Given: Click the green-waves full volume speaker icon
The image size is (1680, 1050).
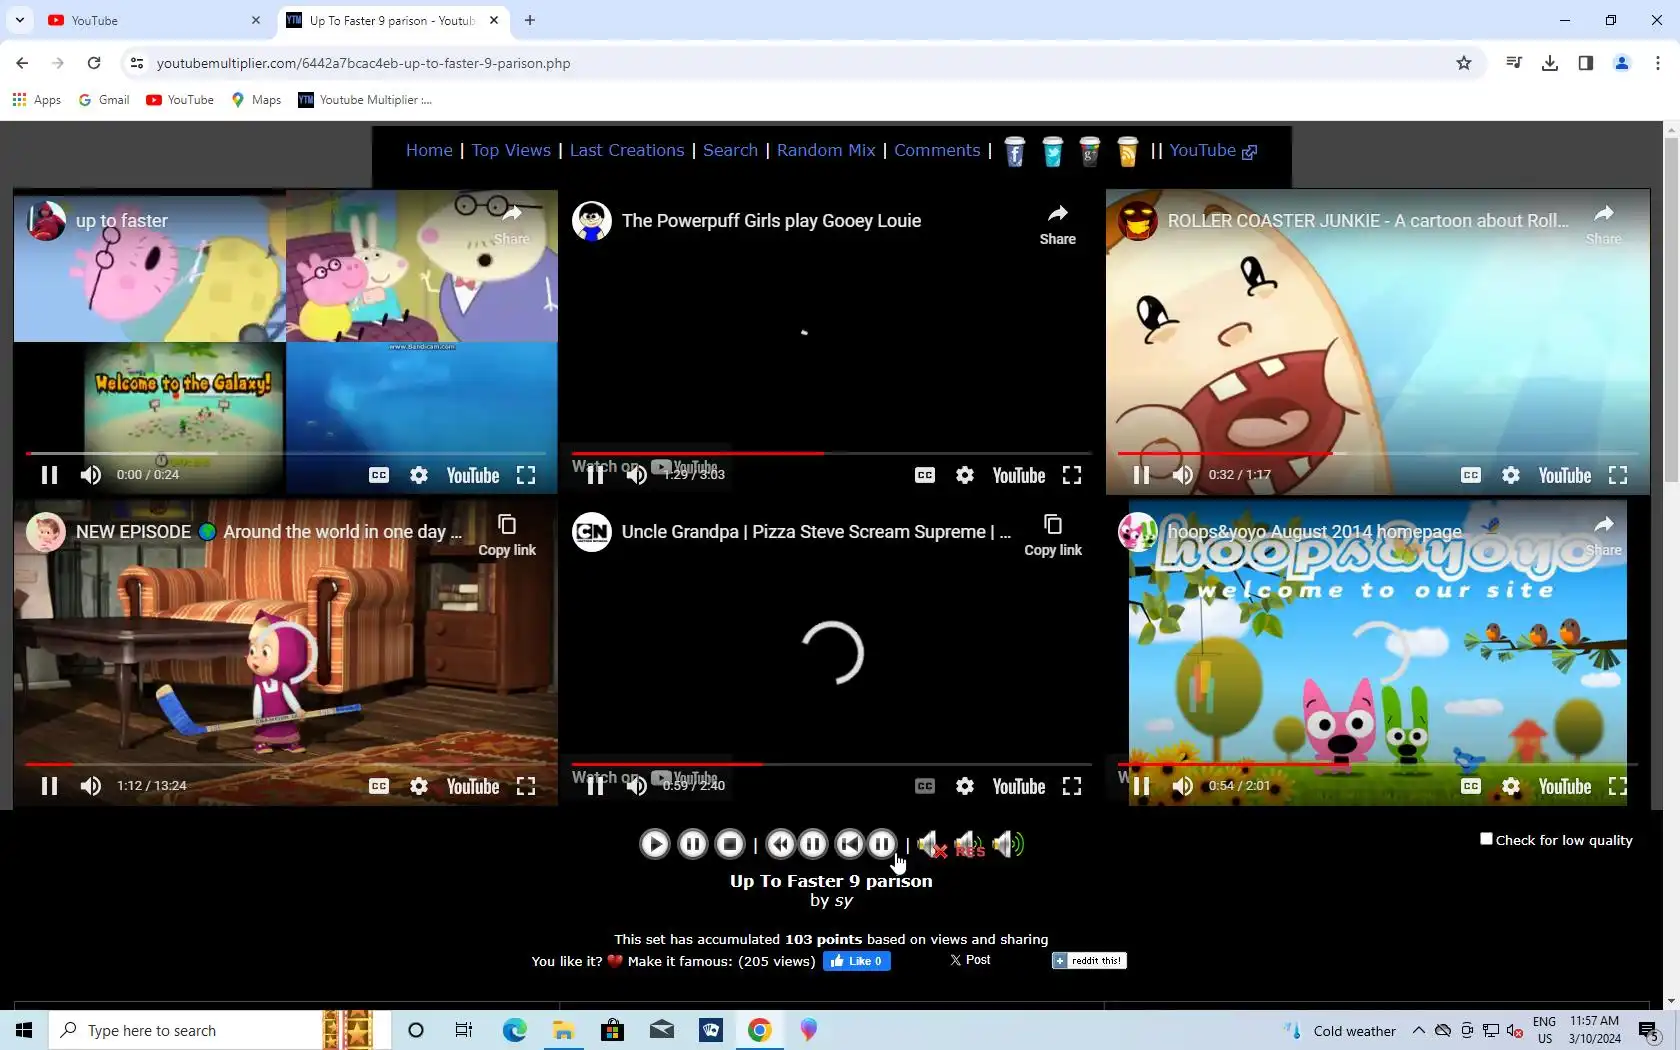Looking at the screenshot, I should tap(1008, 845).
